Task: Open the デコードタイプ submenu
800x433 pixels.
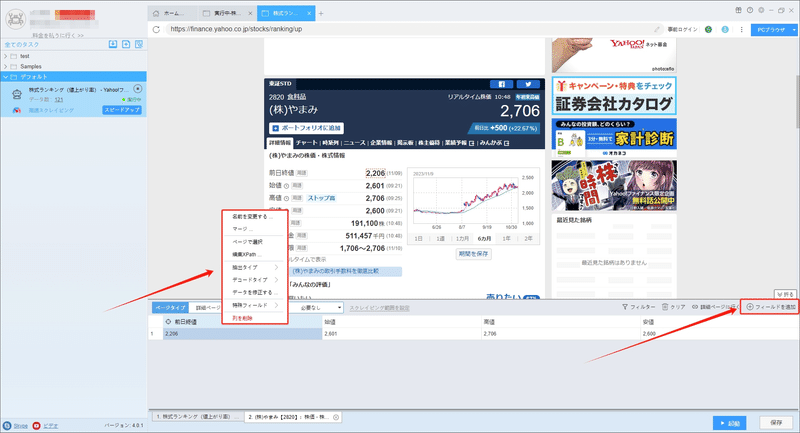Action: click(x=255, y=280)
